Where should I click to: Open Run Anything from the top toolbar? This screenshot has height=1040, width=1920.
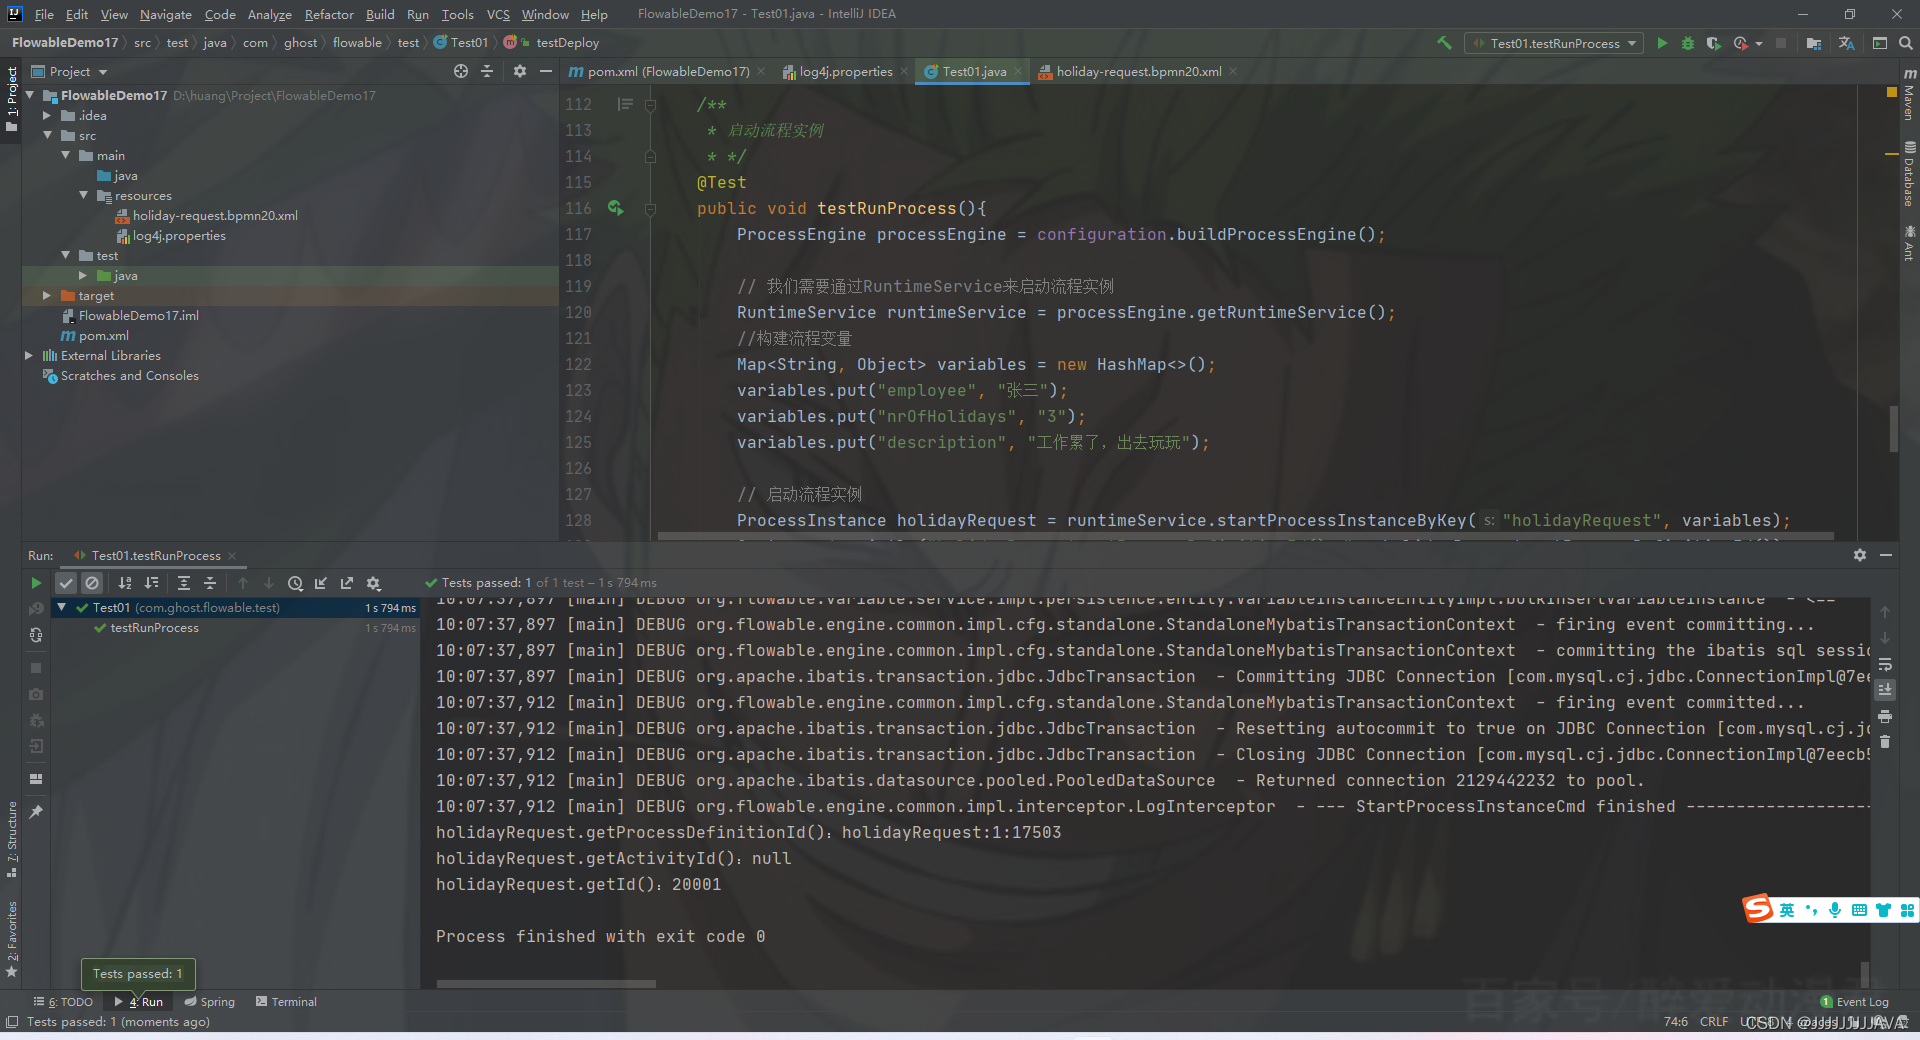coord(1880,43)
